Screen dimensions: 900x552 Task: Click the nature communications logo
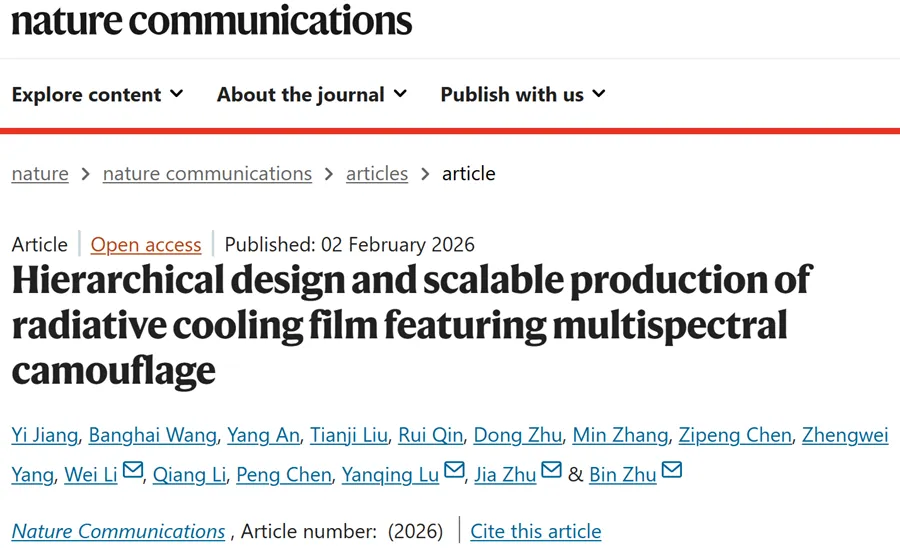pyautogui.click(x=212, y=20)
